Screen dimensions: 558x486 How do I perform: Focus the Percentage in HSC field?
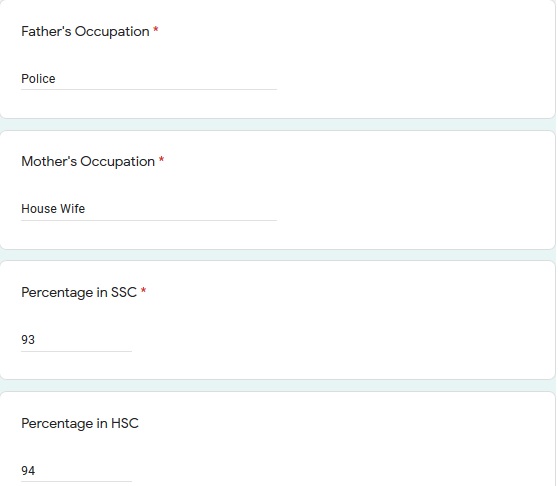pyautogui.click(x=76, y=470)
